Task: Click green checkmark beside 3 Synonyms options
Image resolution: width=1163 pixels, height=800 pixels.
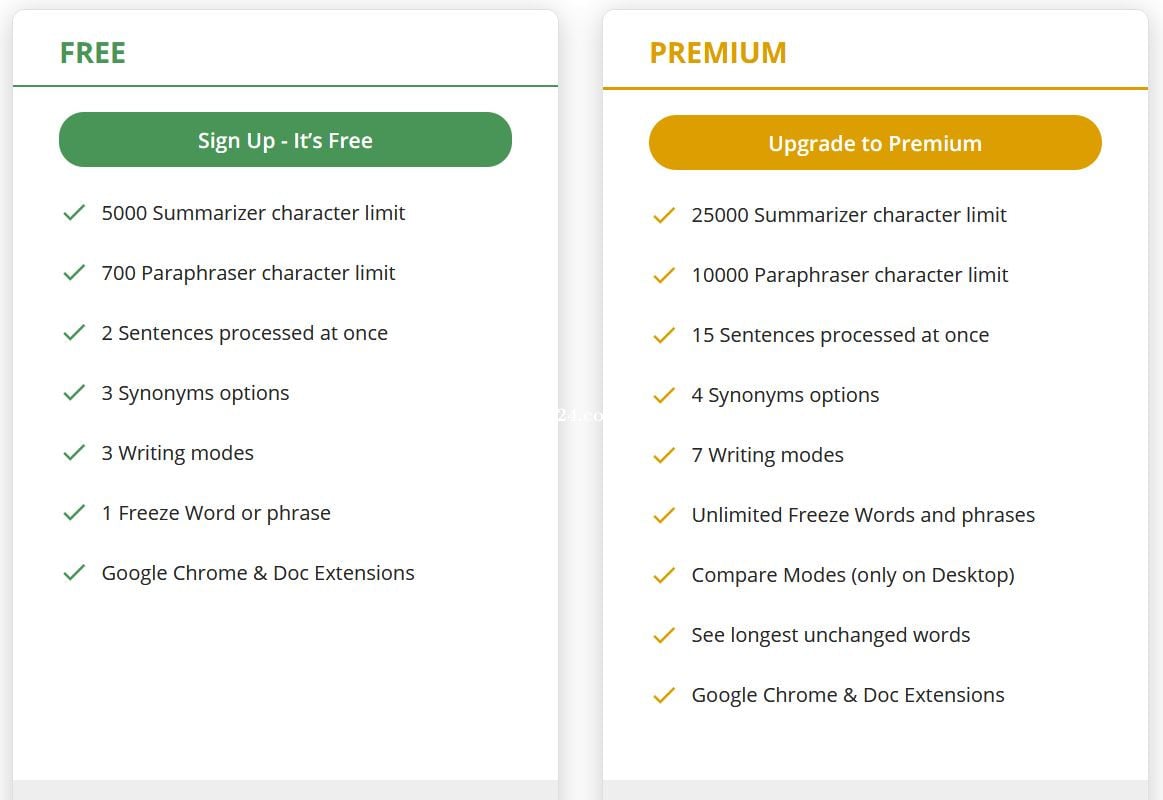Action: pyautogui.click(x=74, y=393)
